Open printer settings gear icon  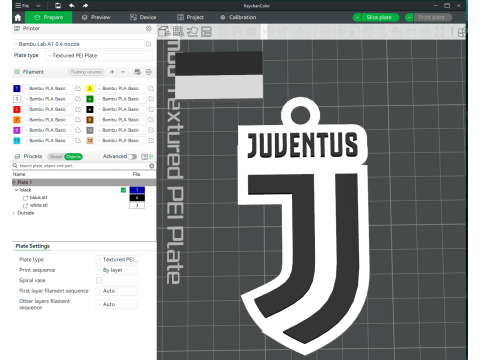coord(149,29)
